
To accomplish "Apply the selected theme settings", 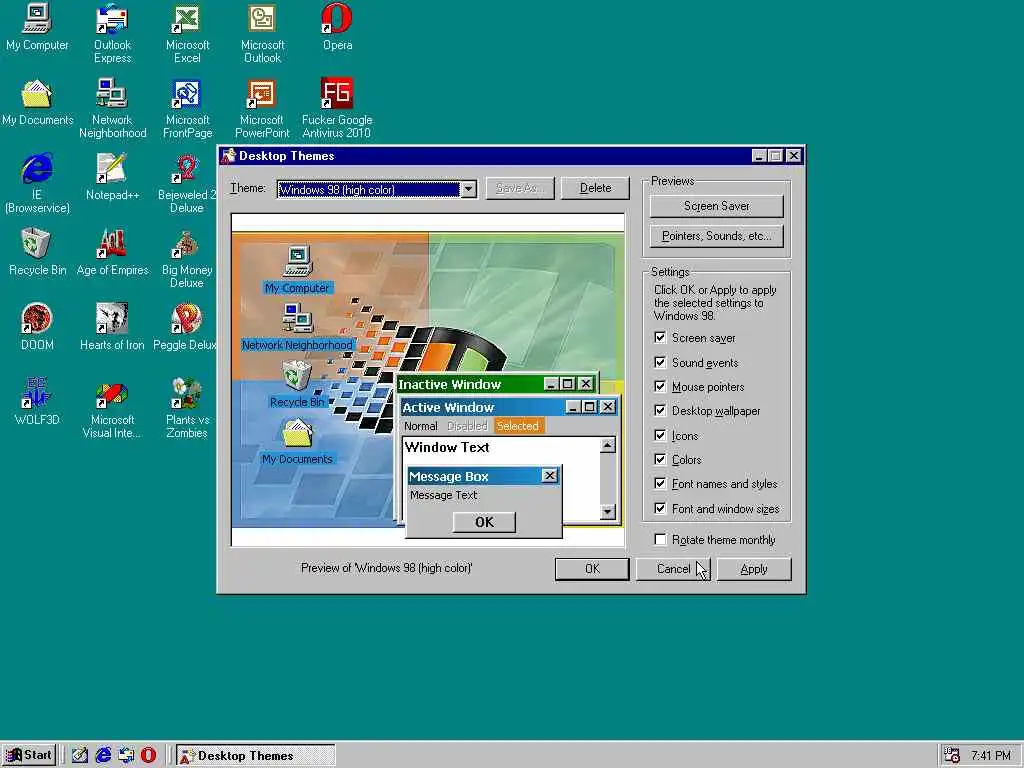I will click(754, 569).
